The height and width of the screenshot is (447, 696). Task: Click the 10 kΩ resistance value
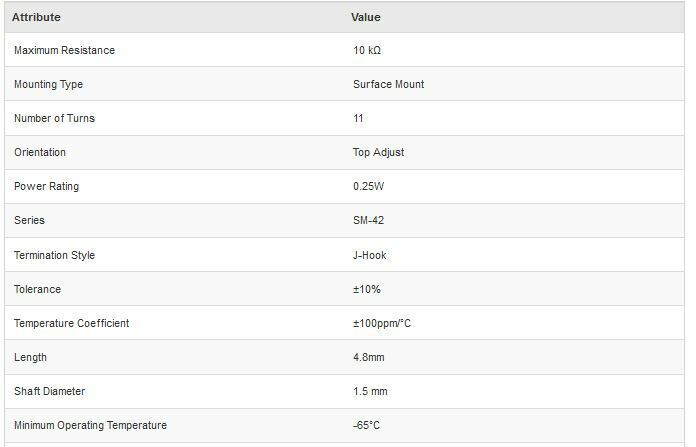click(367, 50)
